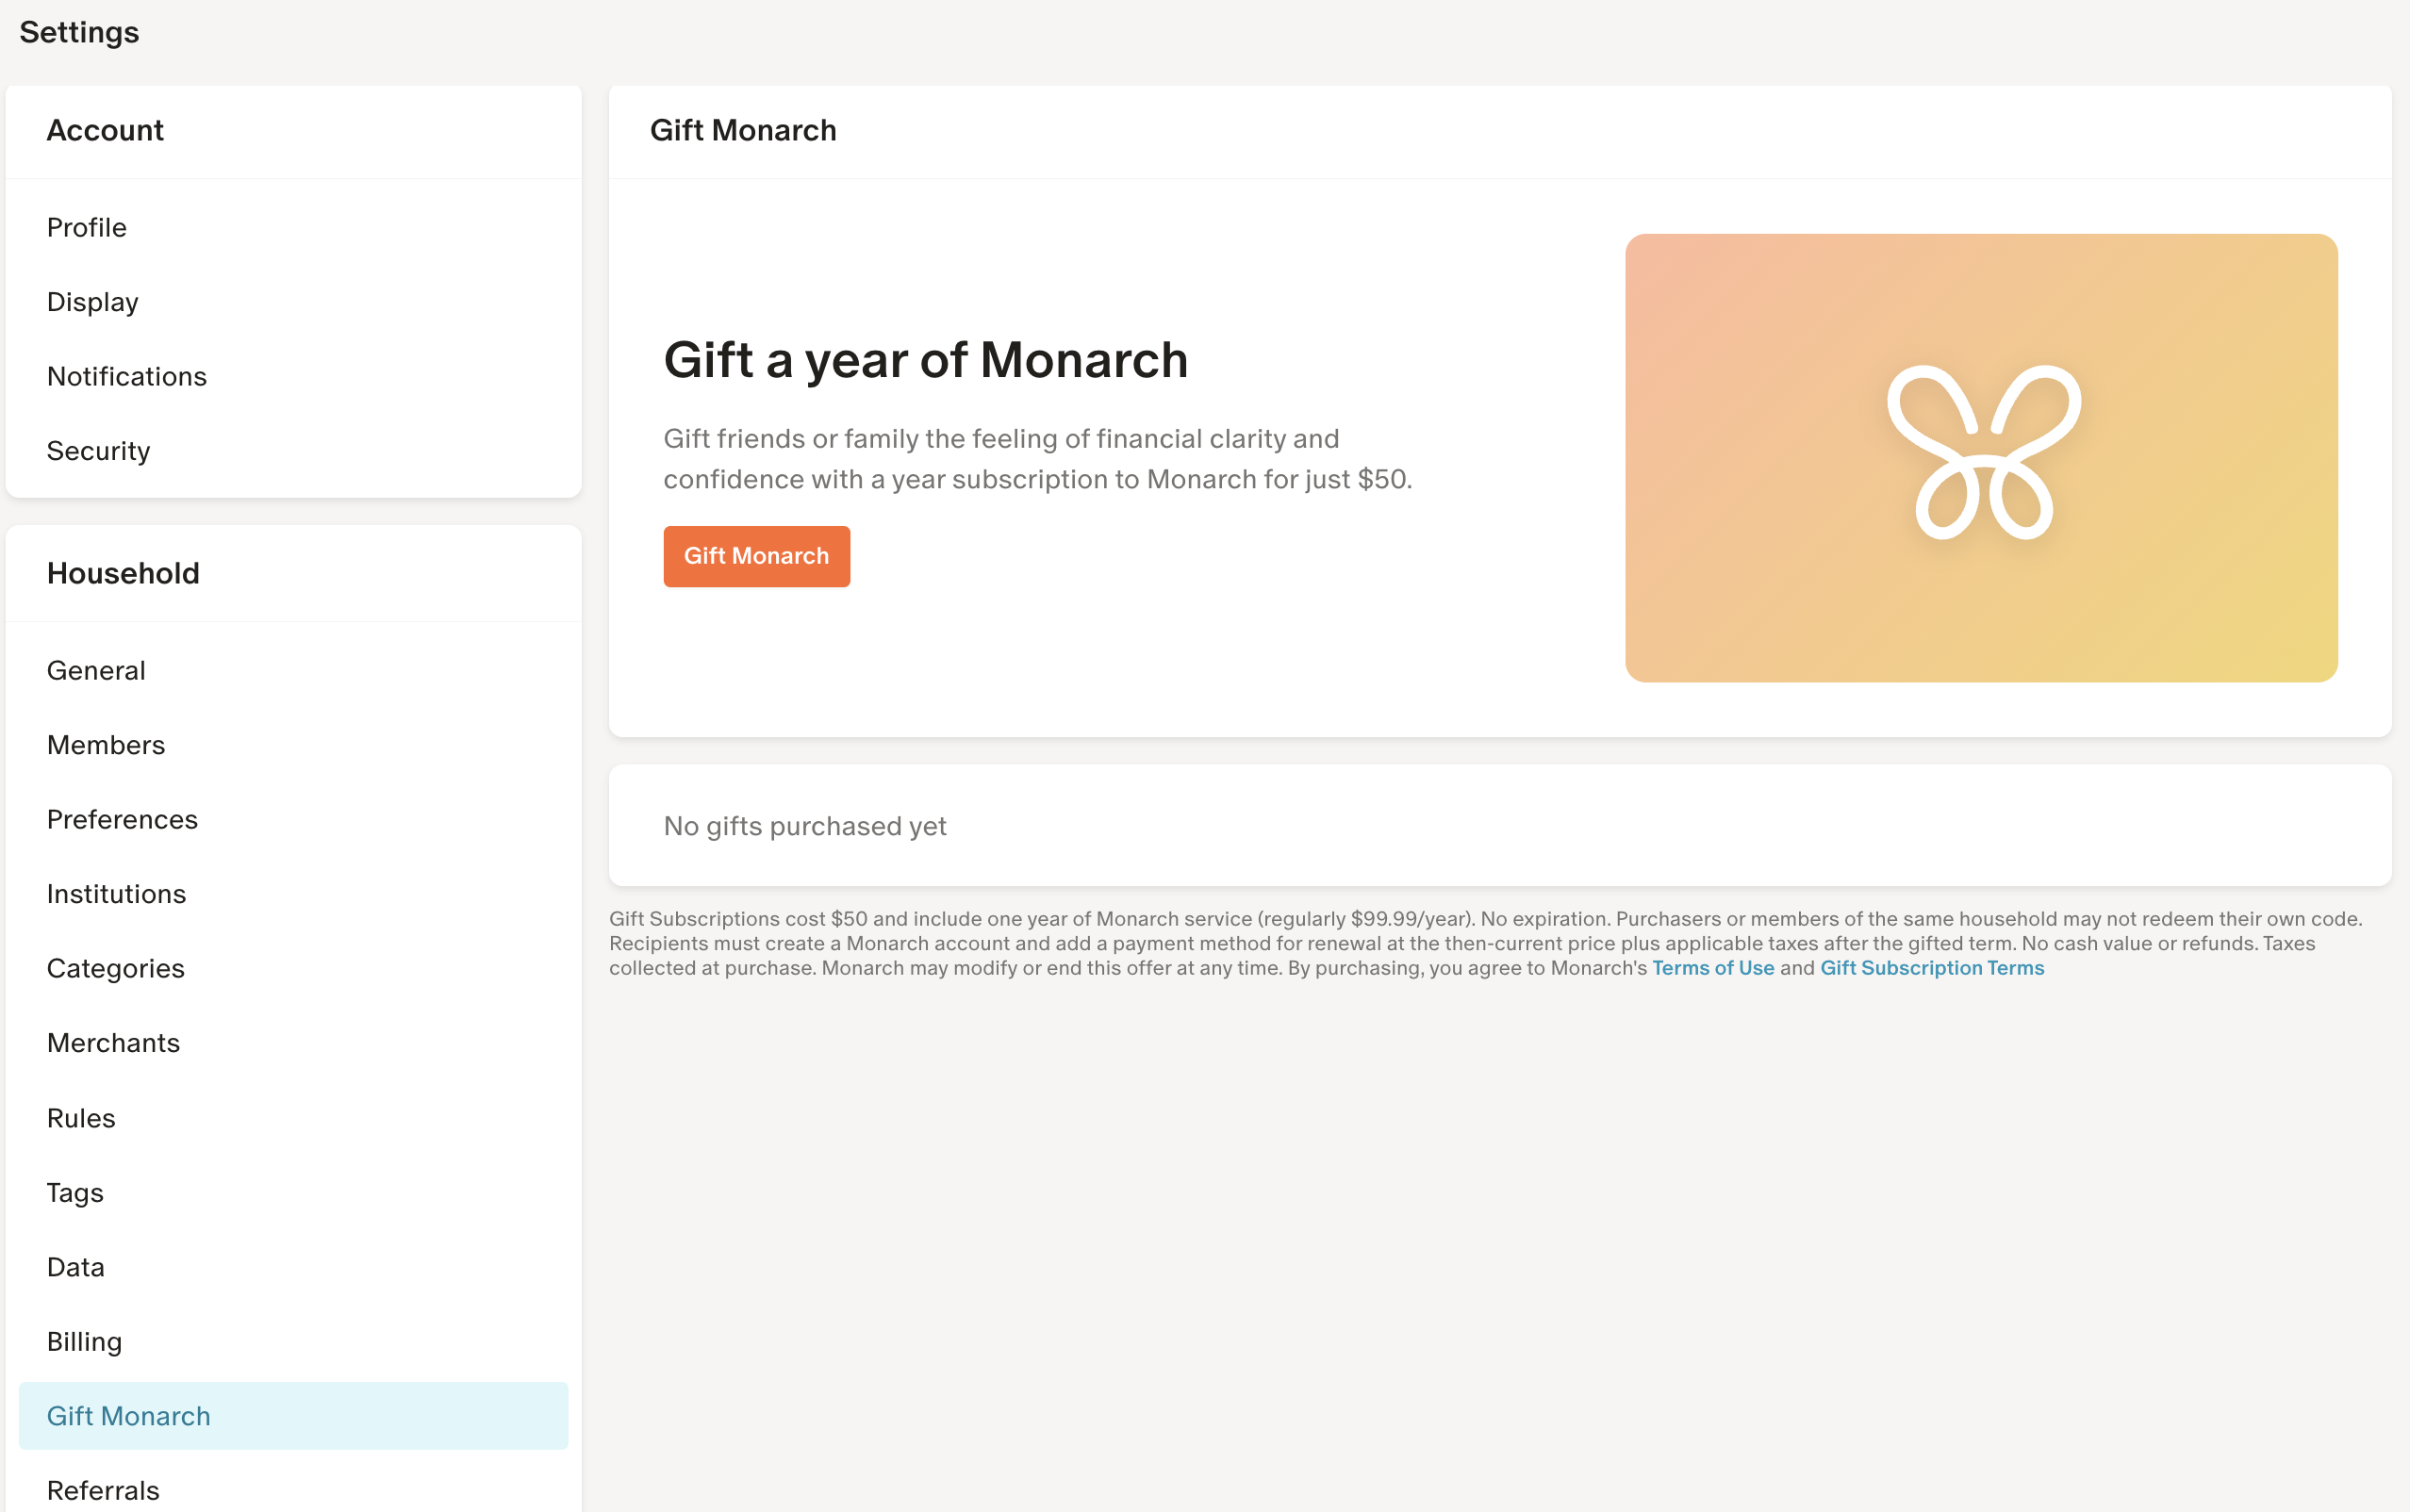Go to Tags settings

click(x=75, y=1192)
